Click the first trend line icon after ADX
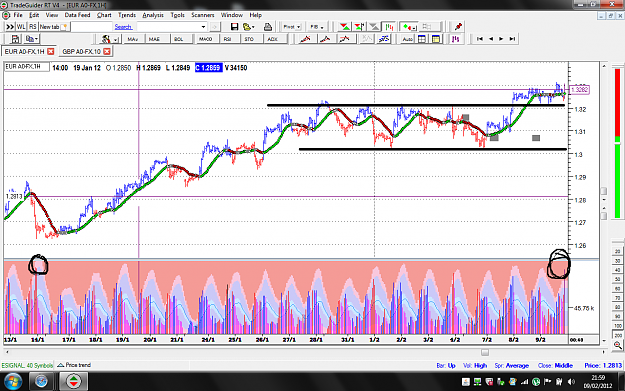This screenshot has height=391, width=625. point(306,39)
